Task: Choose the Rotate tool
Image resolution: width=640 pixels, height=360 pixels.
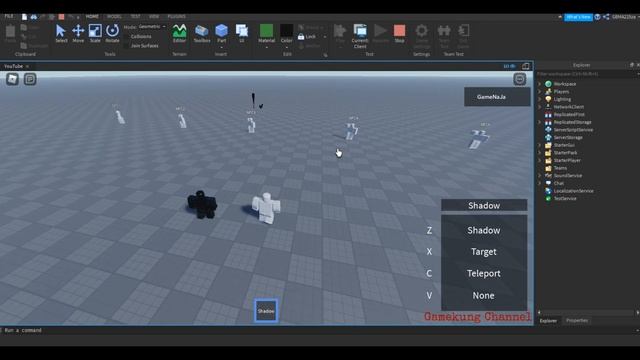Action: (x=112, y=33)
